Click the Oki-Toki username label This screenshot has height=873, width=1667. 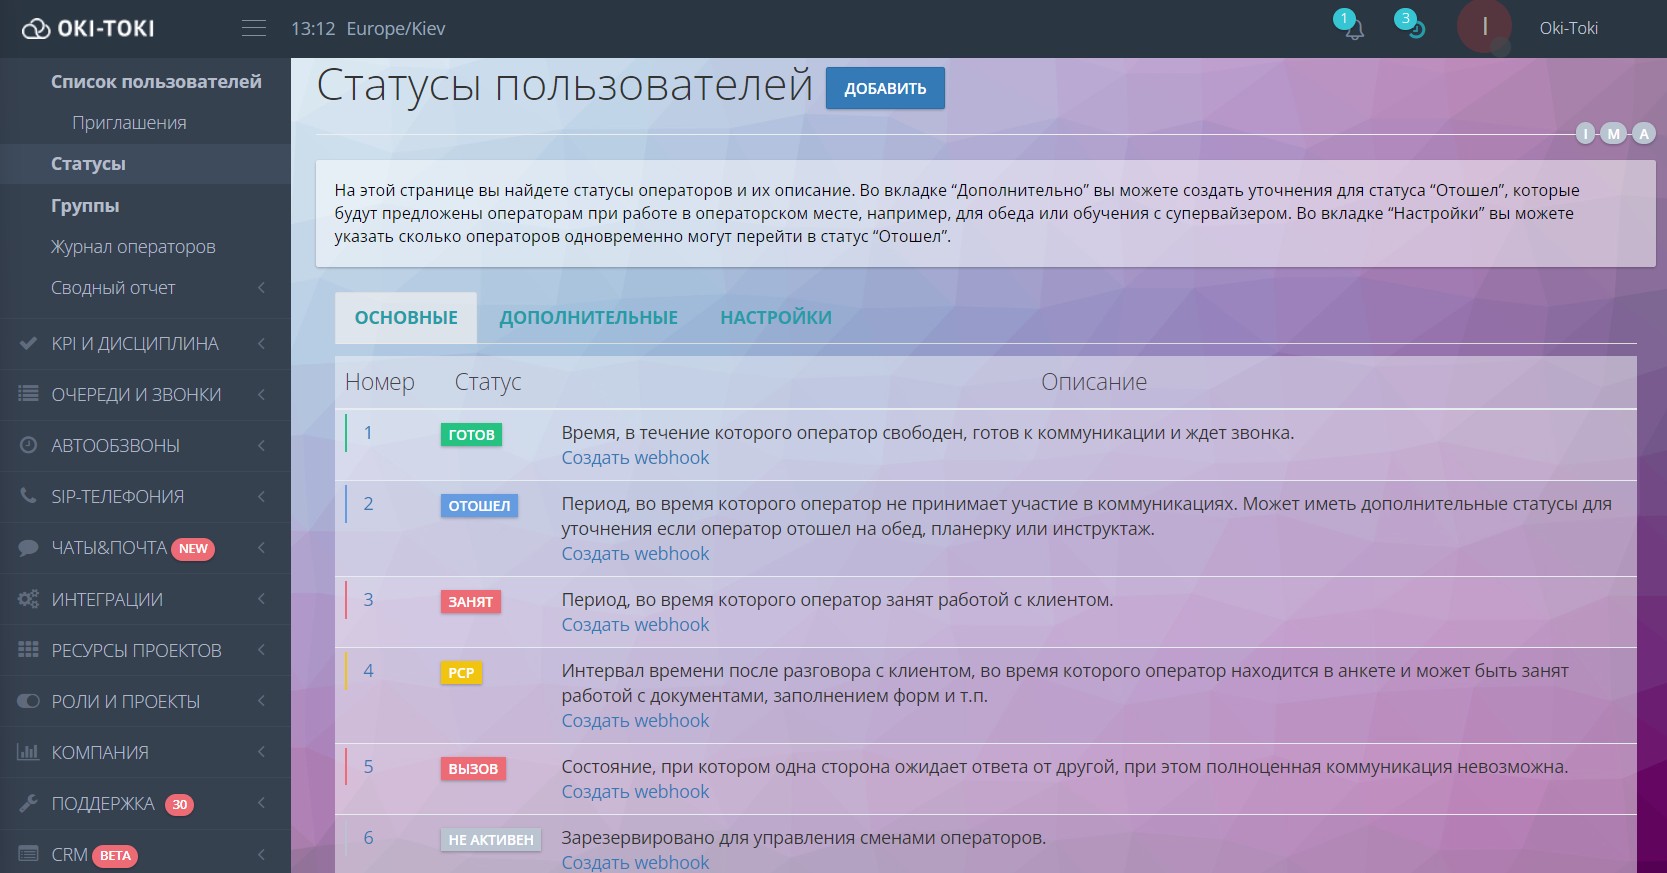(1568, 28)
